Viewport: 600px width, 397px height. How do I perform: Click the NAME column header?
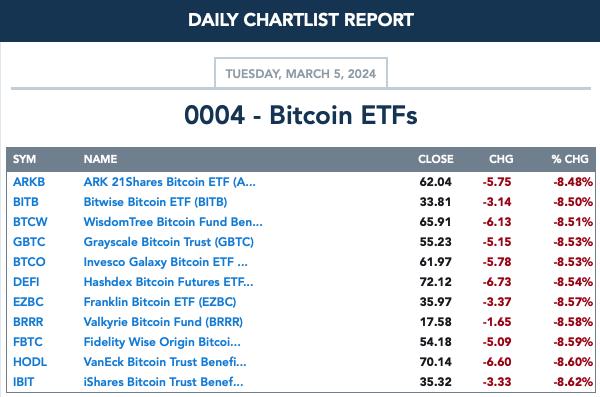pyautogui.click(x=100, y=159)
